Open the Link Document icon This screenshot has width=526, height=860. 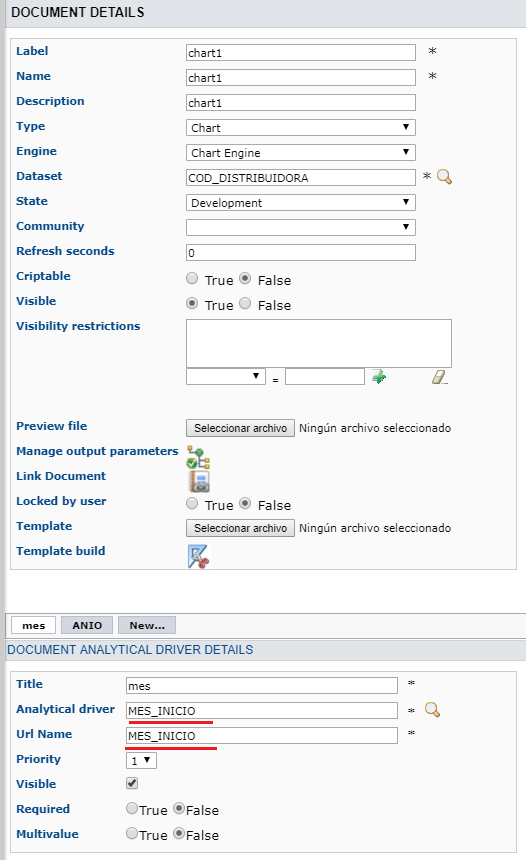199,481
